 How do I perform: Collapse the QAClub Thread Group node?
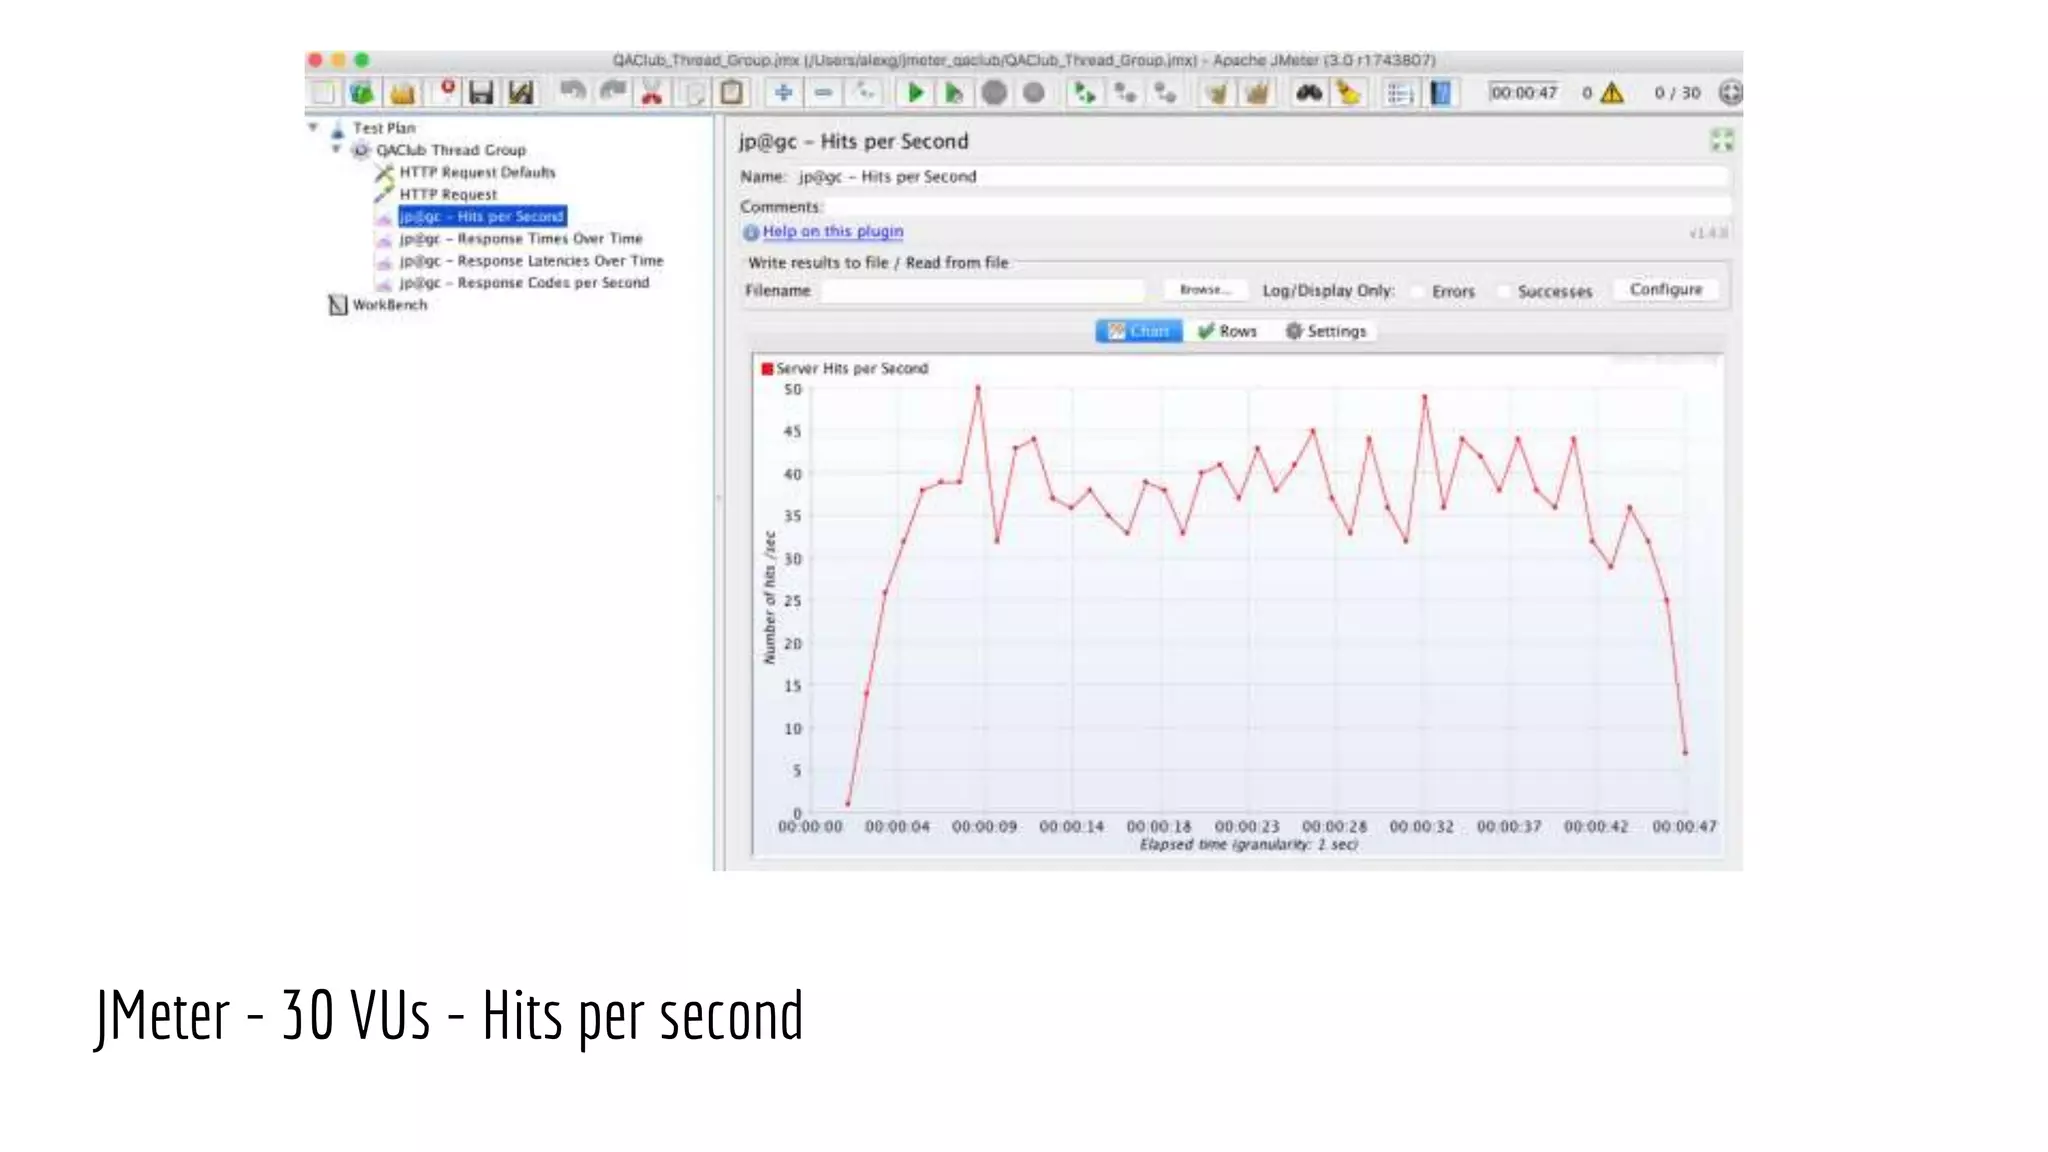[x=336, y=150]
